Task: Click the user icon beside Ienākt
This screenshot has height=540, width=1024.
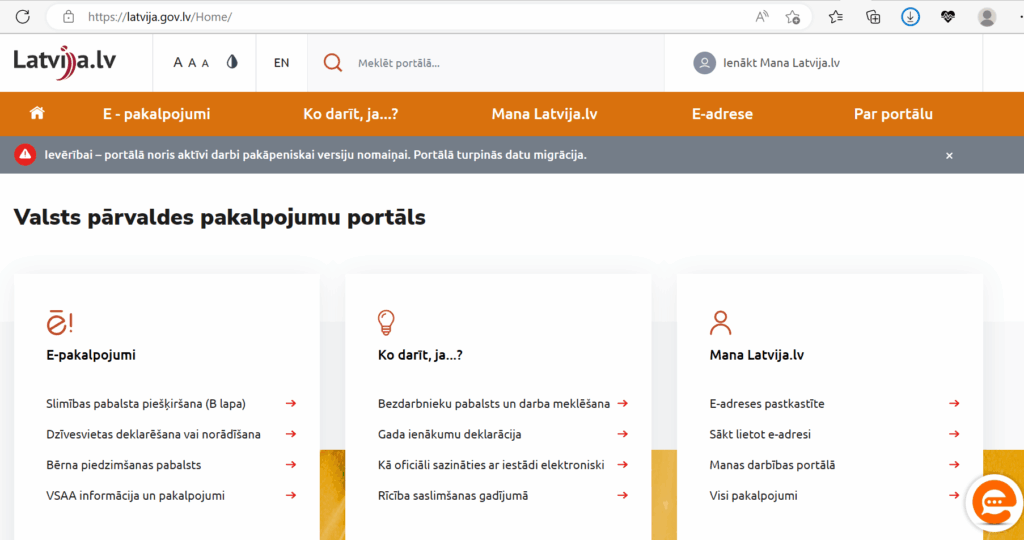Action: coord(704,63)
